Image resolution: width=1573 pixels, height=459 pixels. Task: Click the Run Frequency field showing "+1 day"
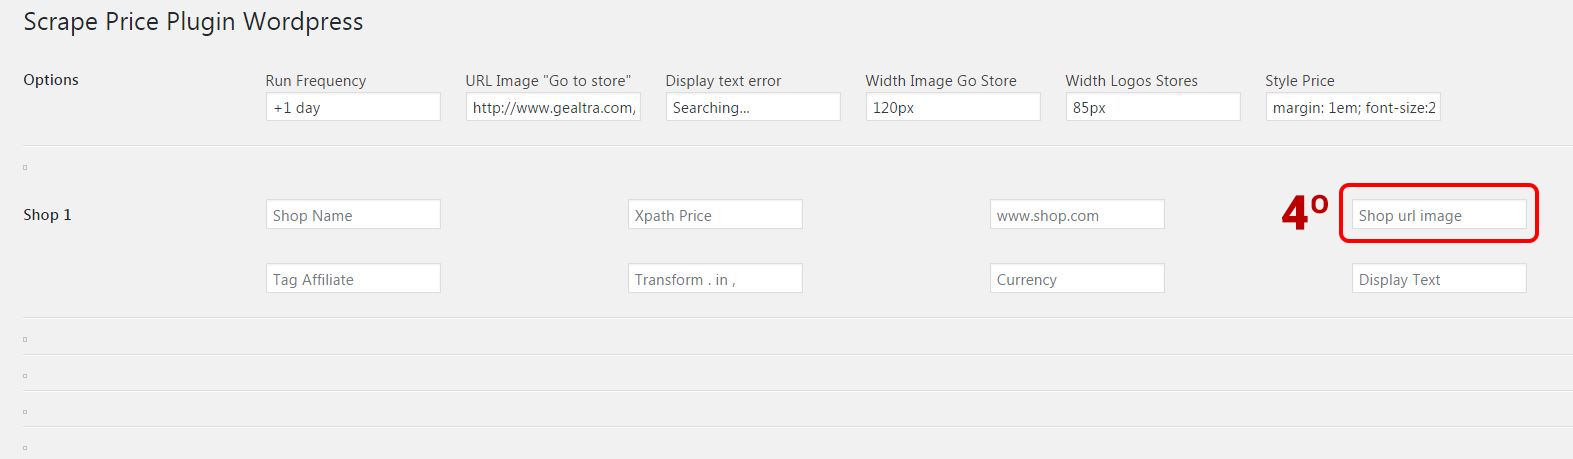point(353,107)
